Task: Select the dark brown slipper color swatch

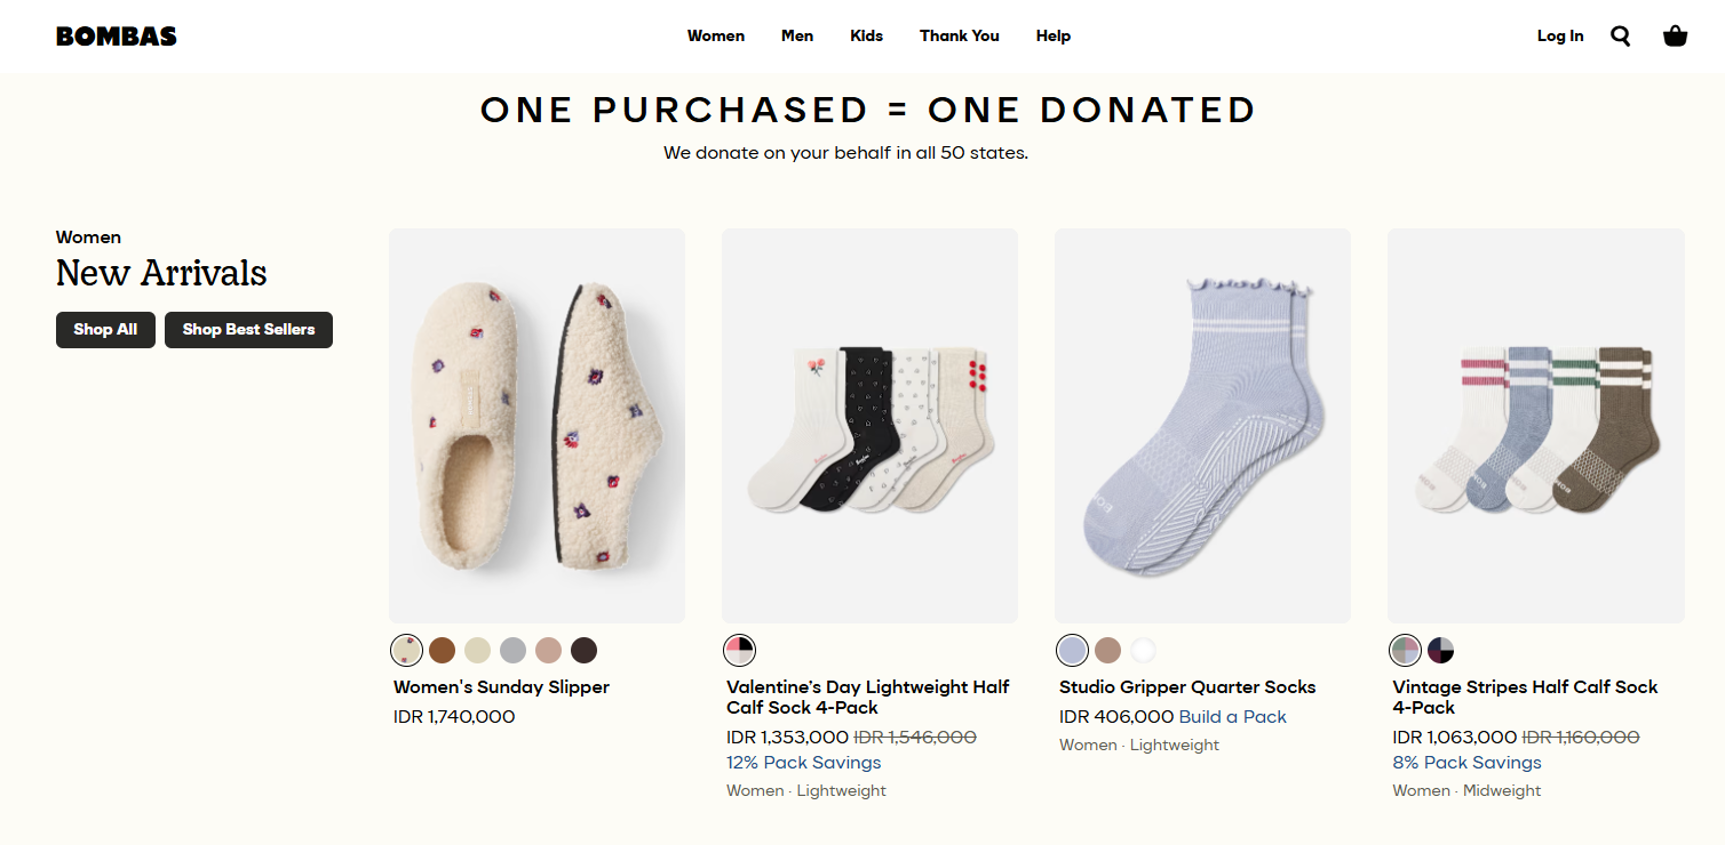Action: tap(584, 651)
